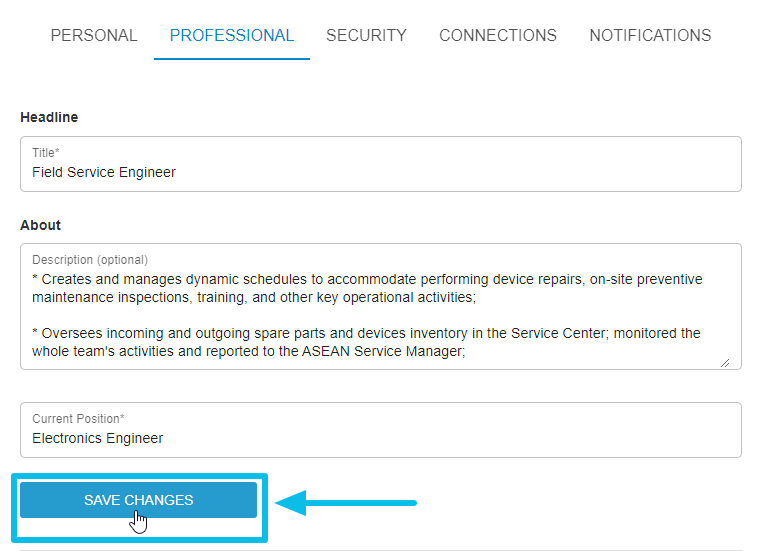Click the description textarea resize handle

coord(725,363)
